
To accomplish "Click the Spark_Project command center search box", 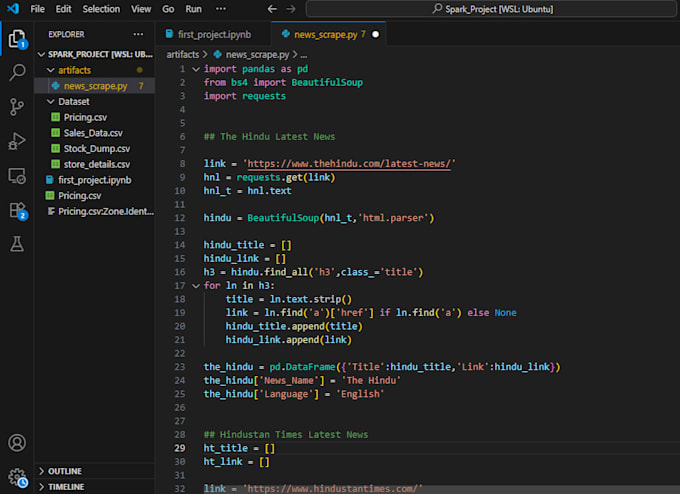I will coord(490,9).
